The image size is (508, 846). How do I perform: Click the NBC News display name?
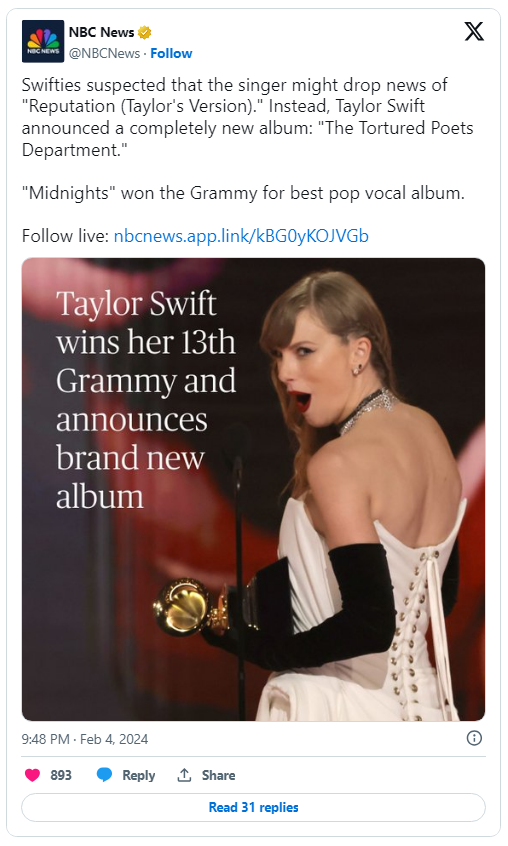tap(101, 32)
